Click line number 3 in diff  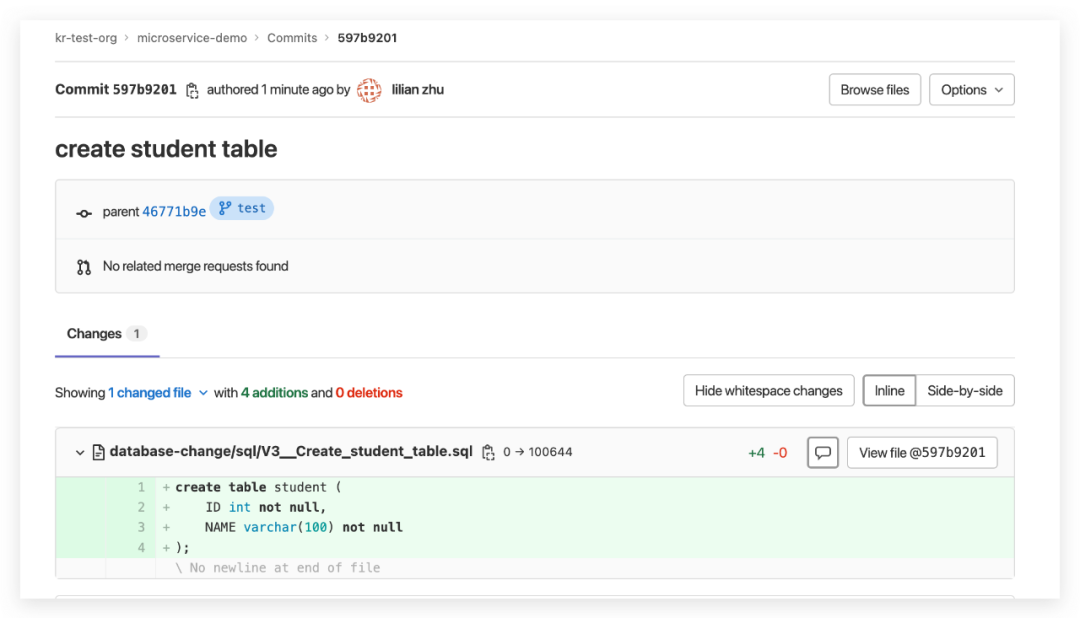(141, 527)
